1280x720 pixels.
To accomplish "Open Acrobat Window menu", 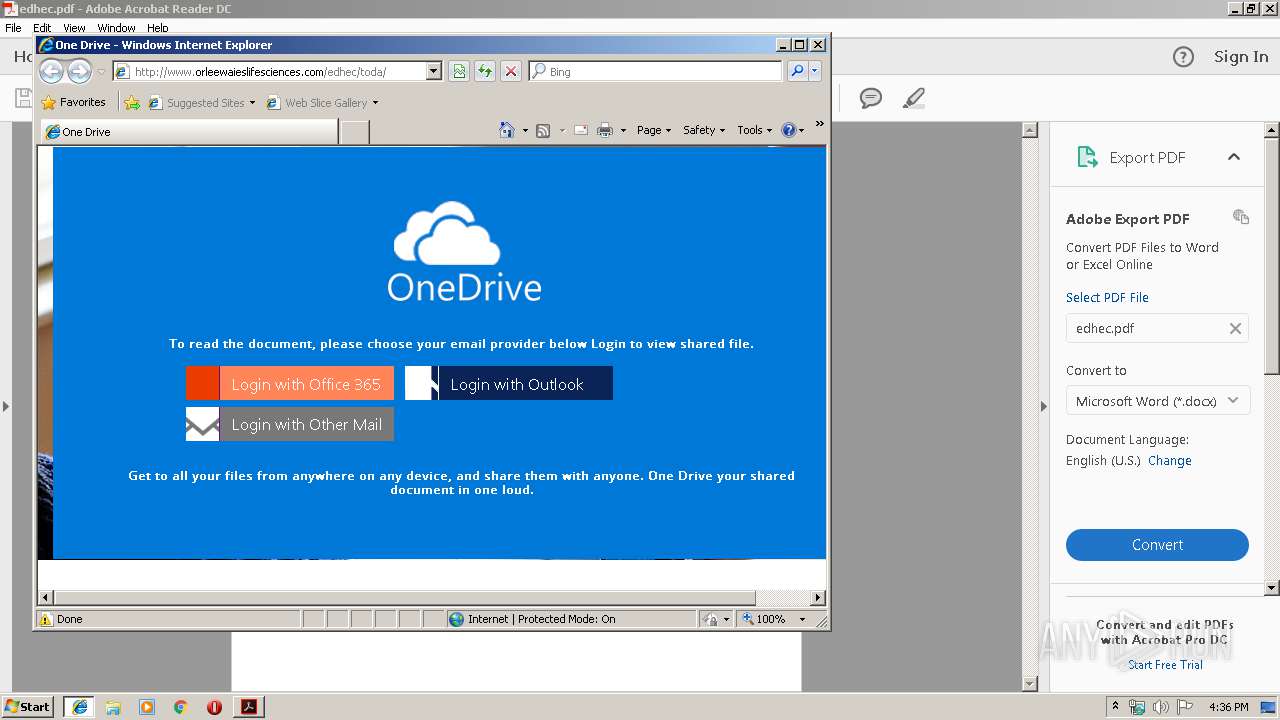I will click(116, 28).
